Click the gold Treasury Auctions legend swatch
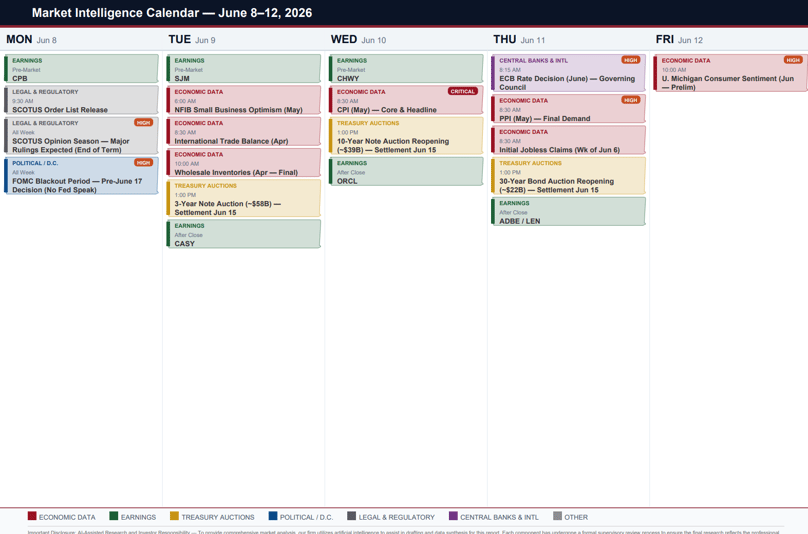 pyautogui.click(x=174, y=516)
